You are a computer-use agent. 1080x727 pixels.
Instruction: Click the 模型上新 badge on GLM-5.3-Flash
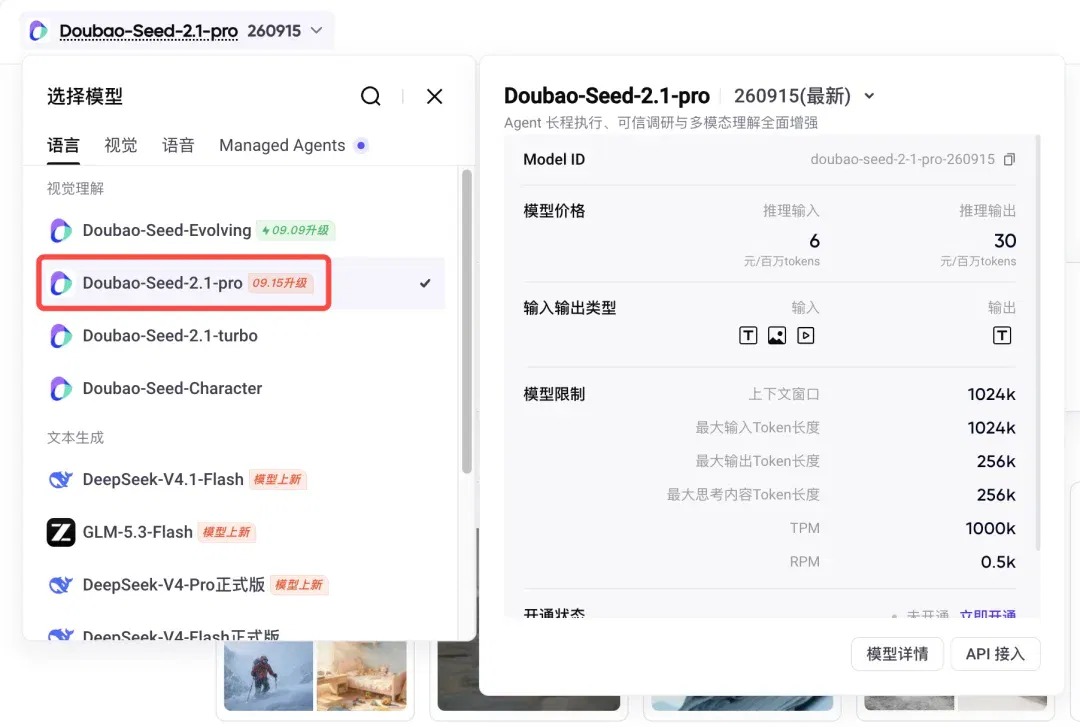(227, 532)
